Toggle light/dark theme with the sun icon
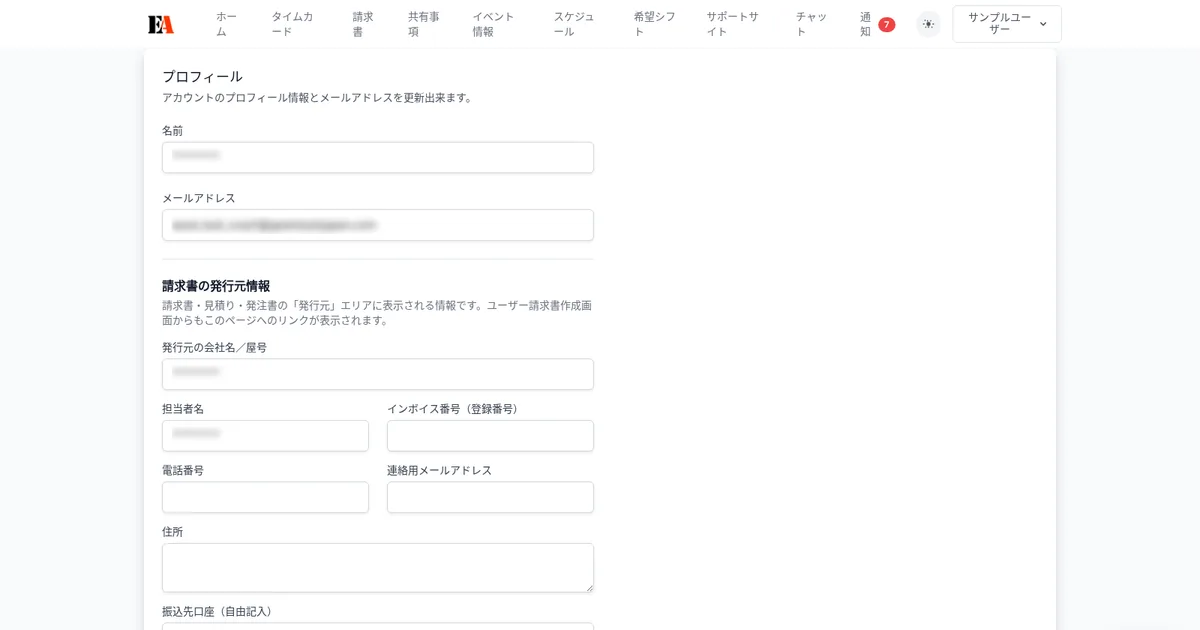Viewport: 1200px width, 630px height. click(928, 23)
